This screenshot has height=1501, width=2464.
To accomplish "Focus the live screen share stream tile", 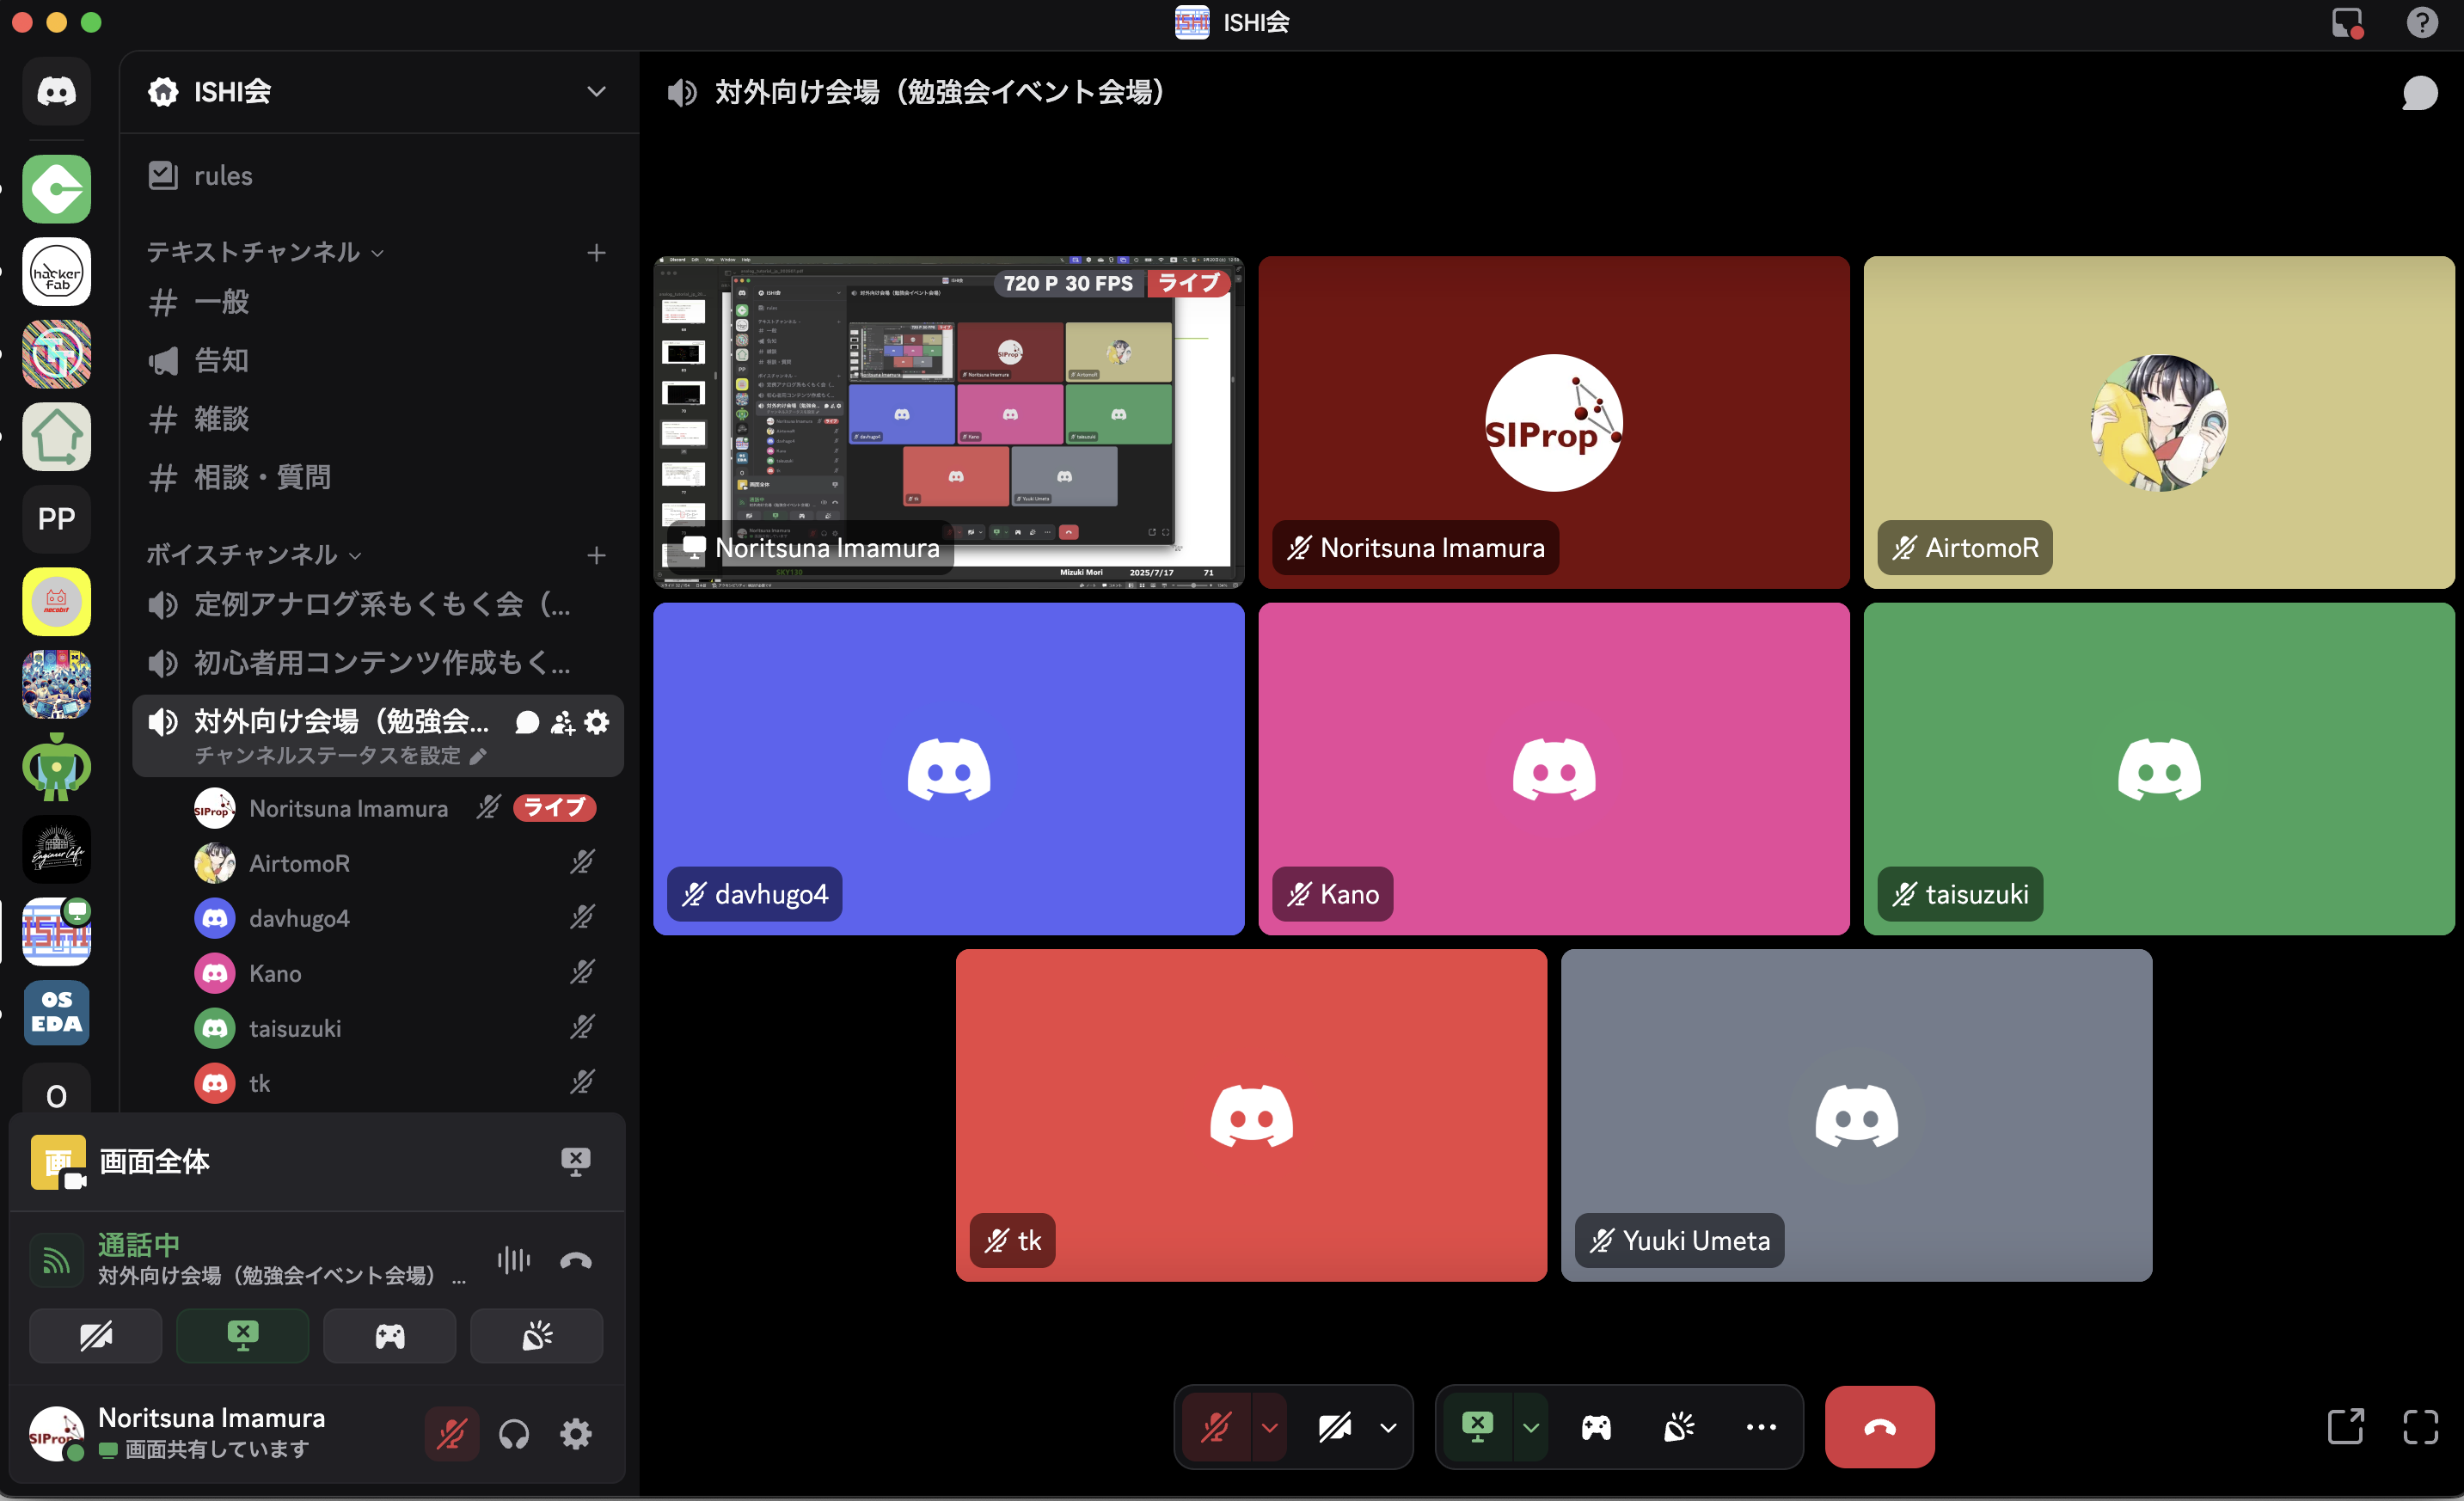I will (948, 422).
